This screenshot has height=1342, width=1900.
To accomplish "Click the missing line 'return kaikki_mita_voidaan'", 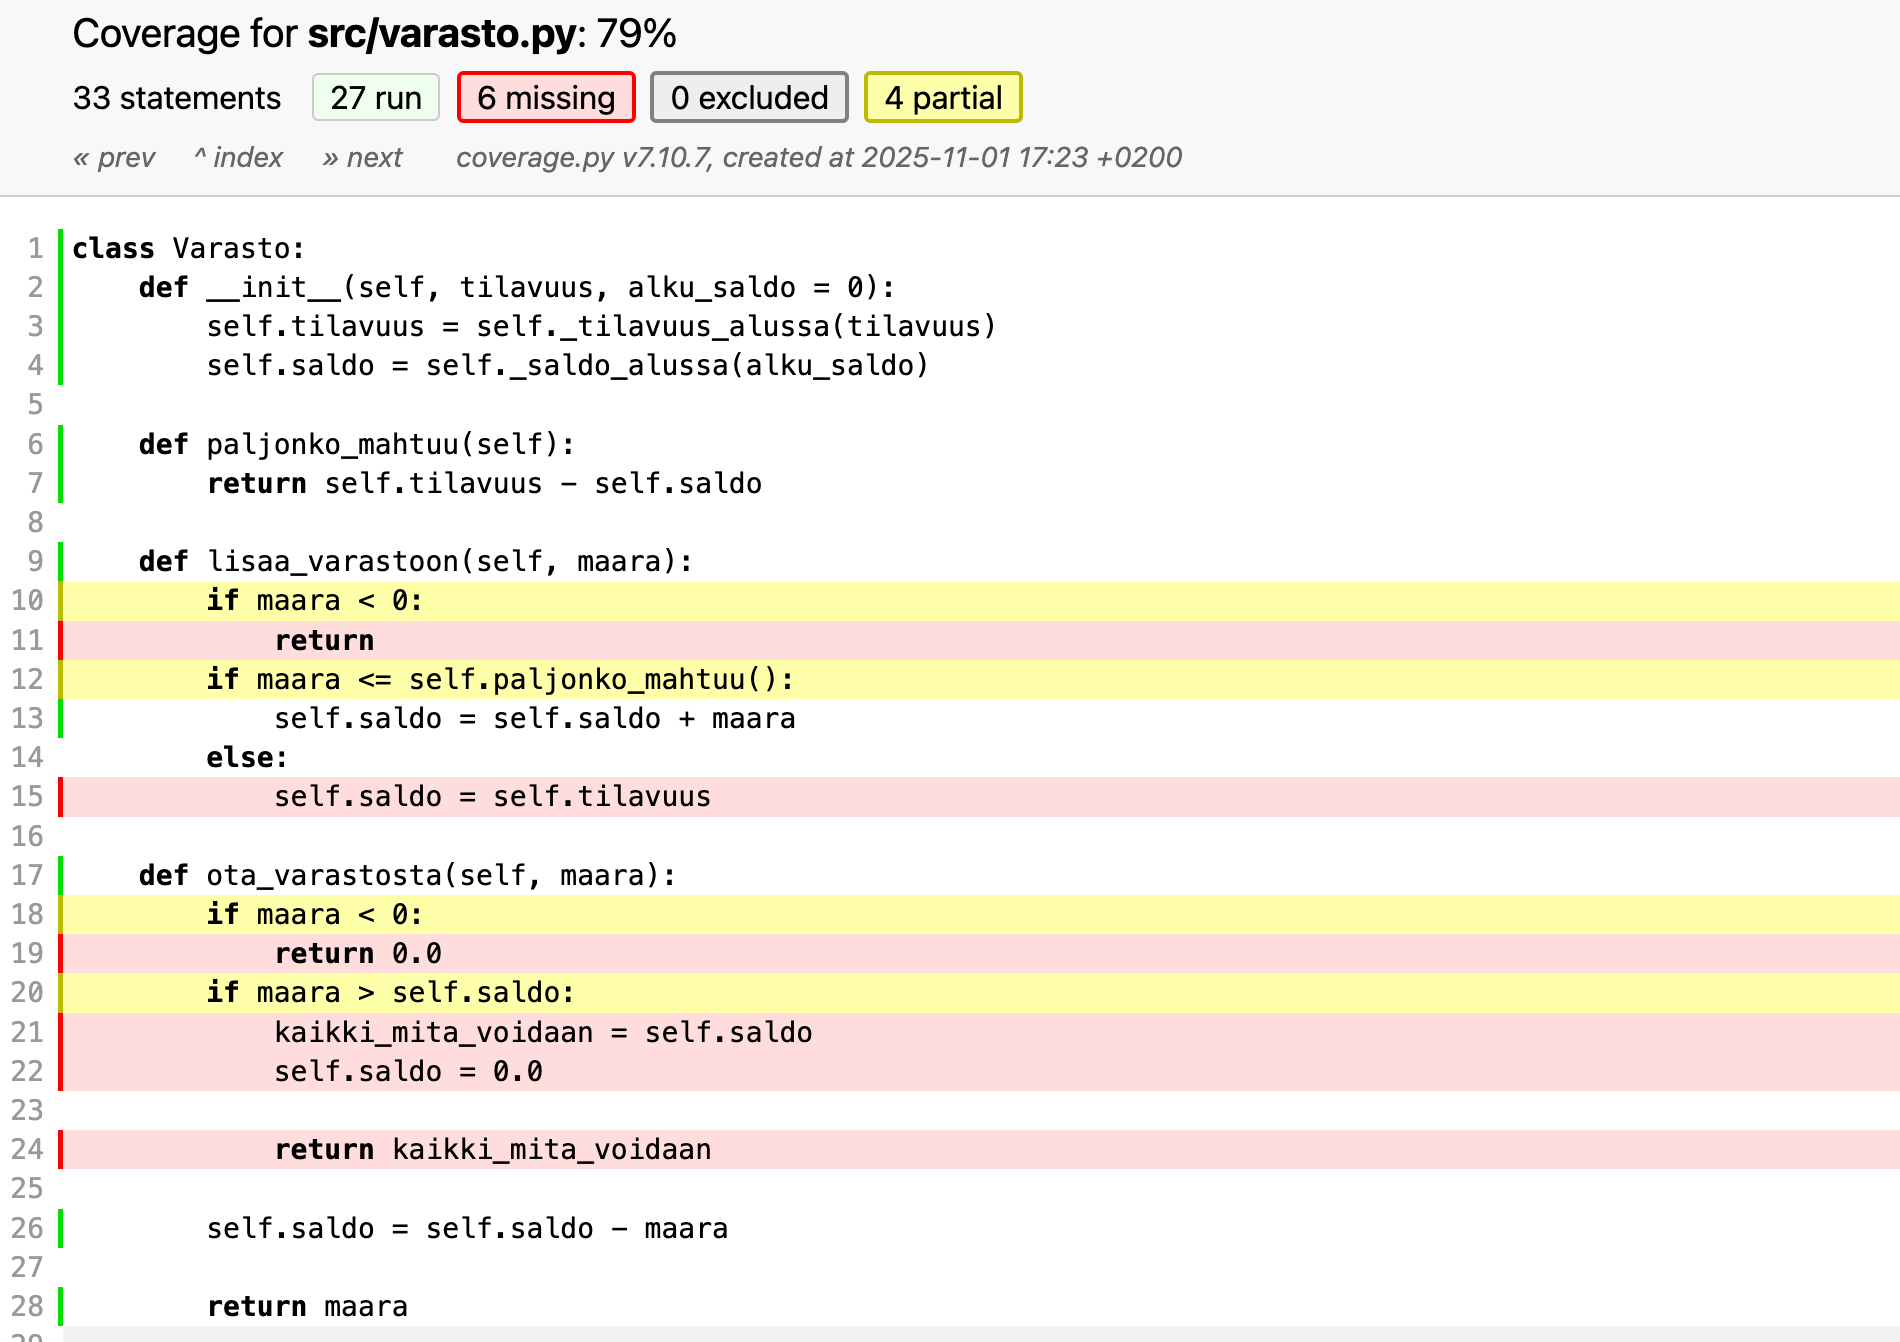I will [x=493, y=1150].
